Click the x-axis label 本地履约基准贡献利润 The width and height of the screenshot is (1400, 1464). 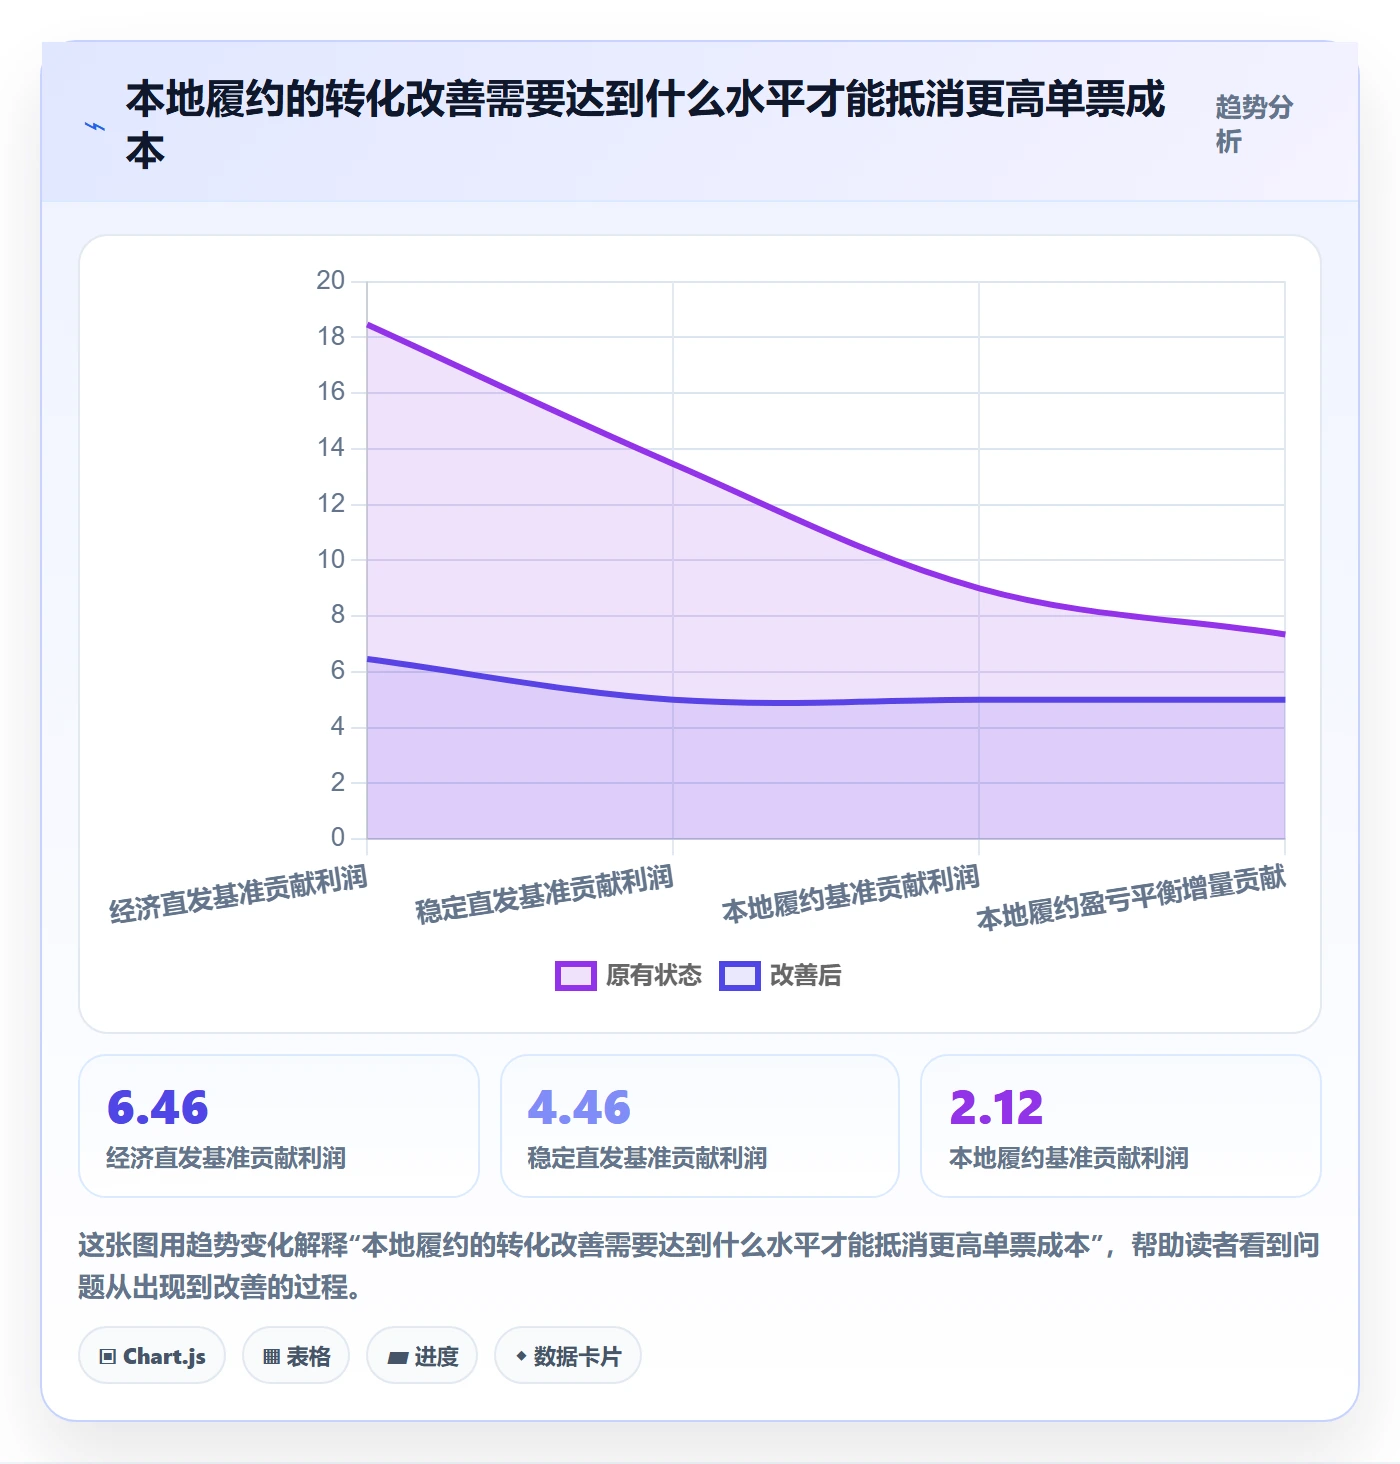coord(851,895)
